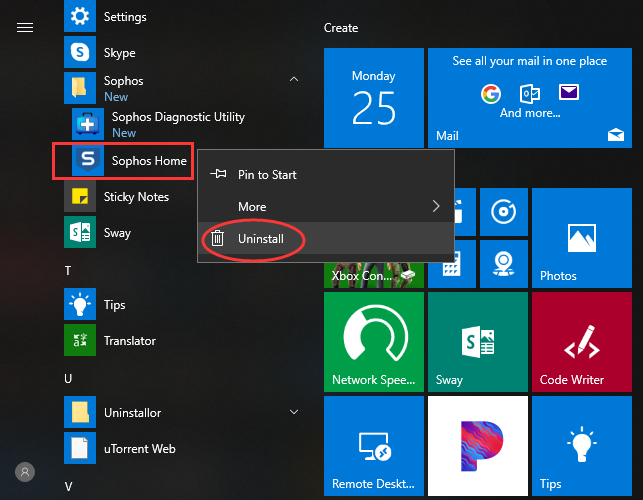Click the user account avatar icon
This screenshot has width=643, height=500.
[x=25, y=472]
